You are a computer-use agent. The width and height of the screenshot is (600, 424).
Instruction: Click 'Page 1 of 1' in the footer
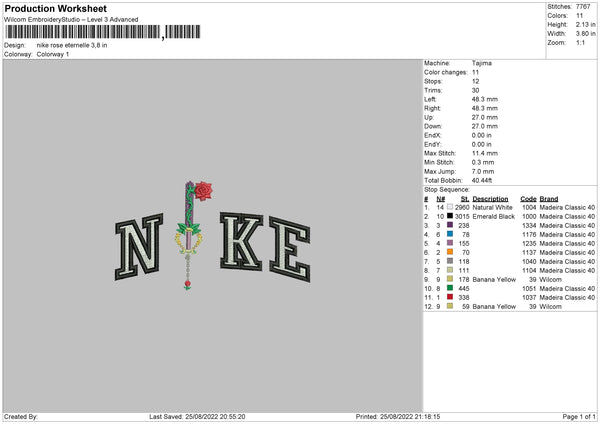click(579, 417)
